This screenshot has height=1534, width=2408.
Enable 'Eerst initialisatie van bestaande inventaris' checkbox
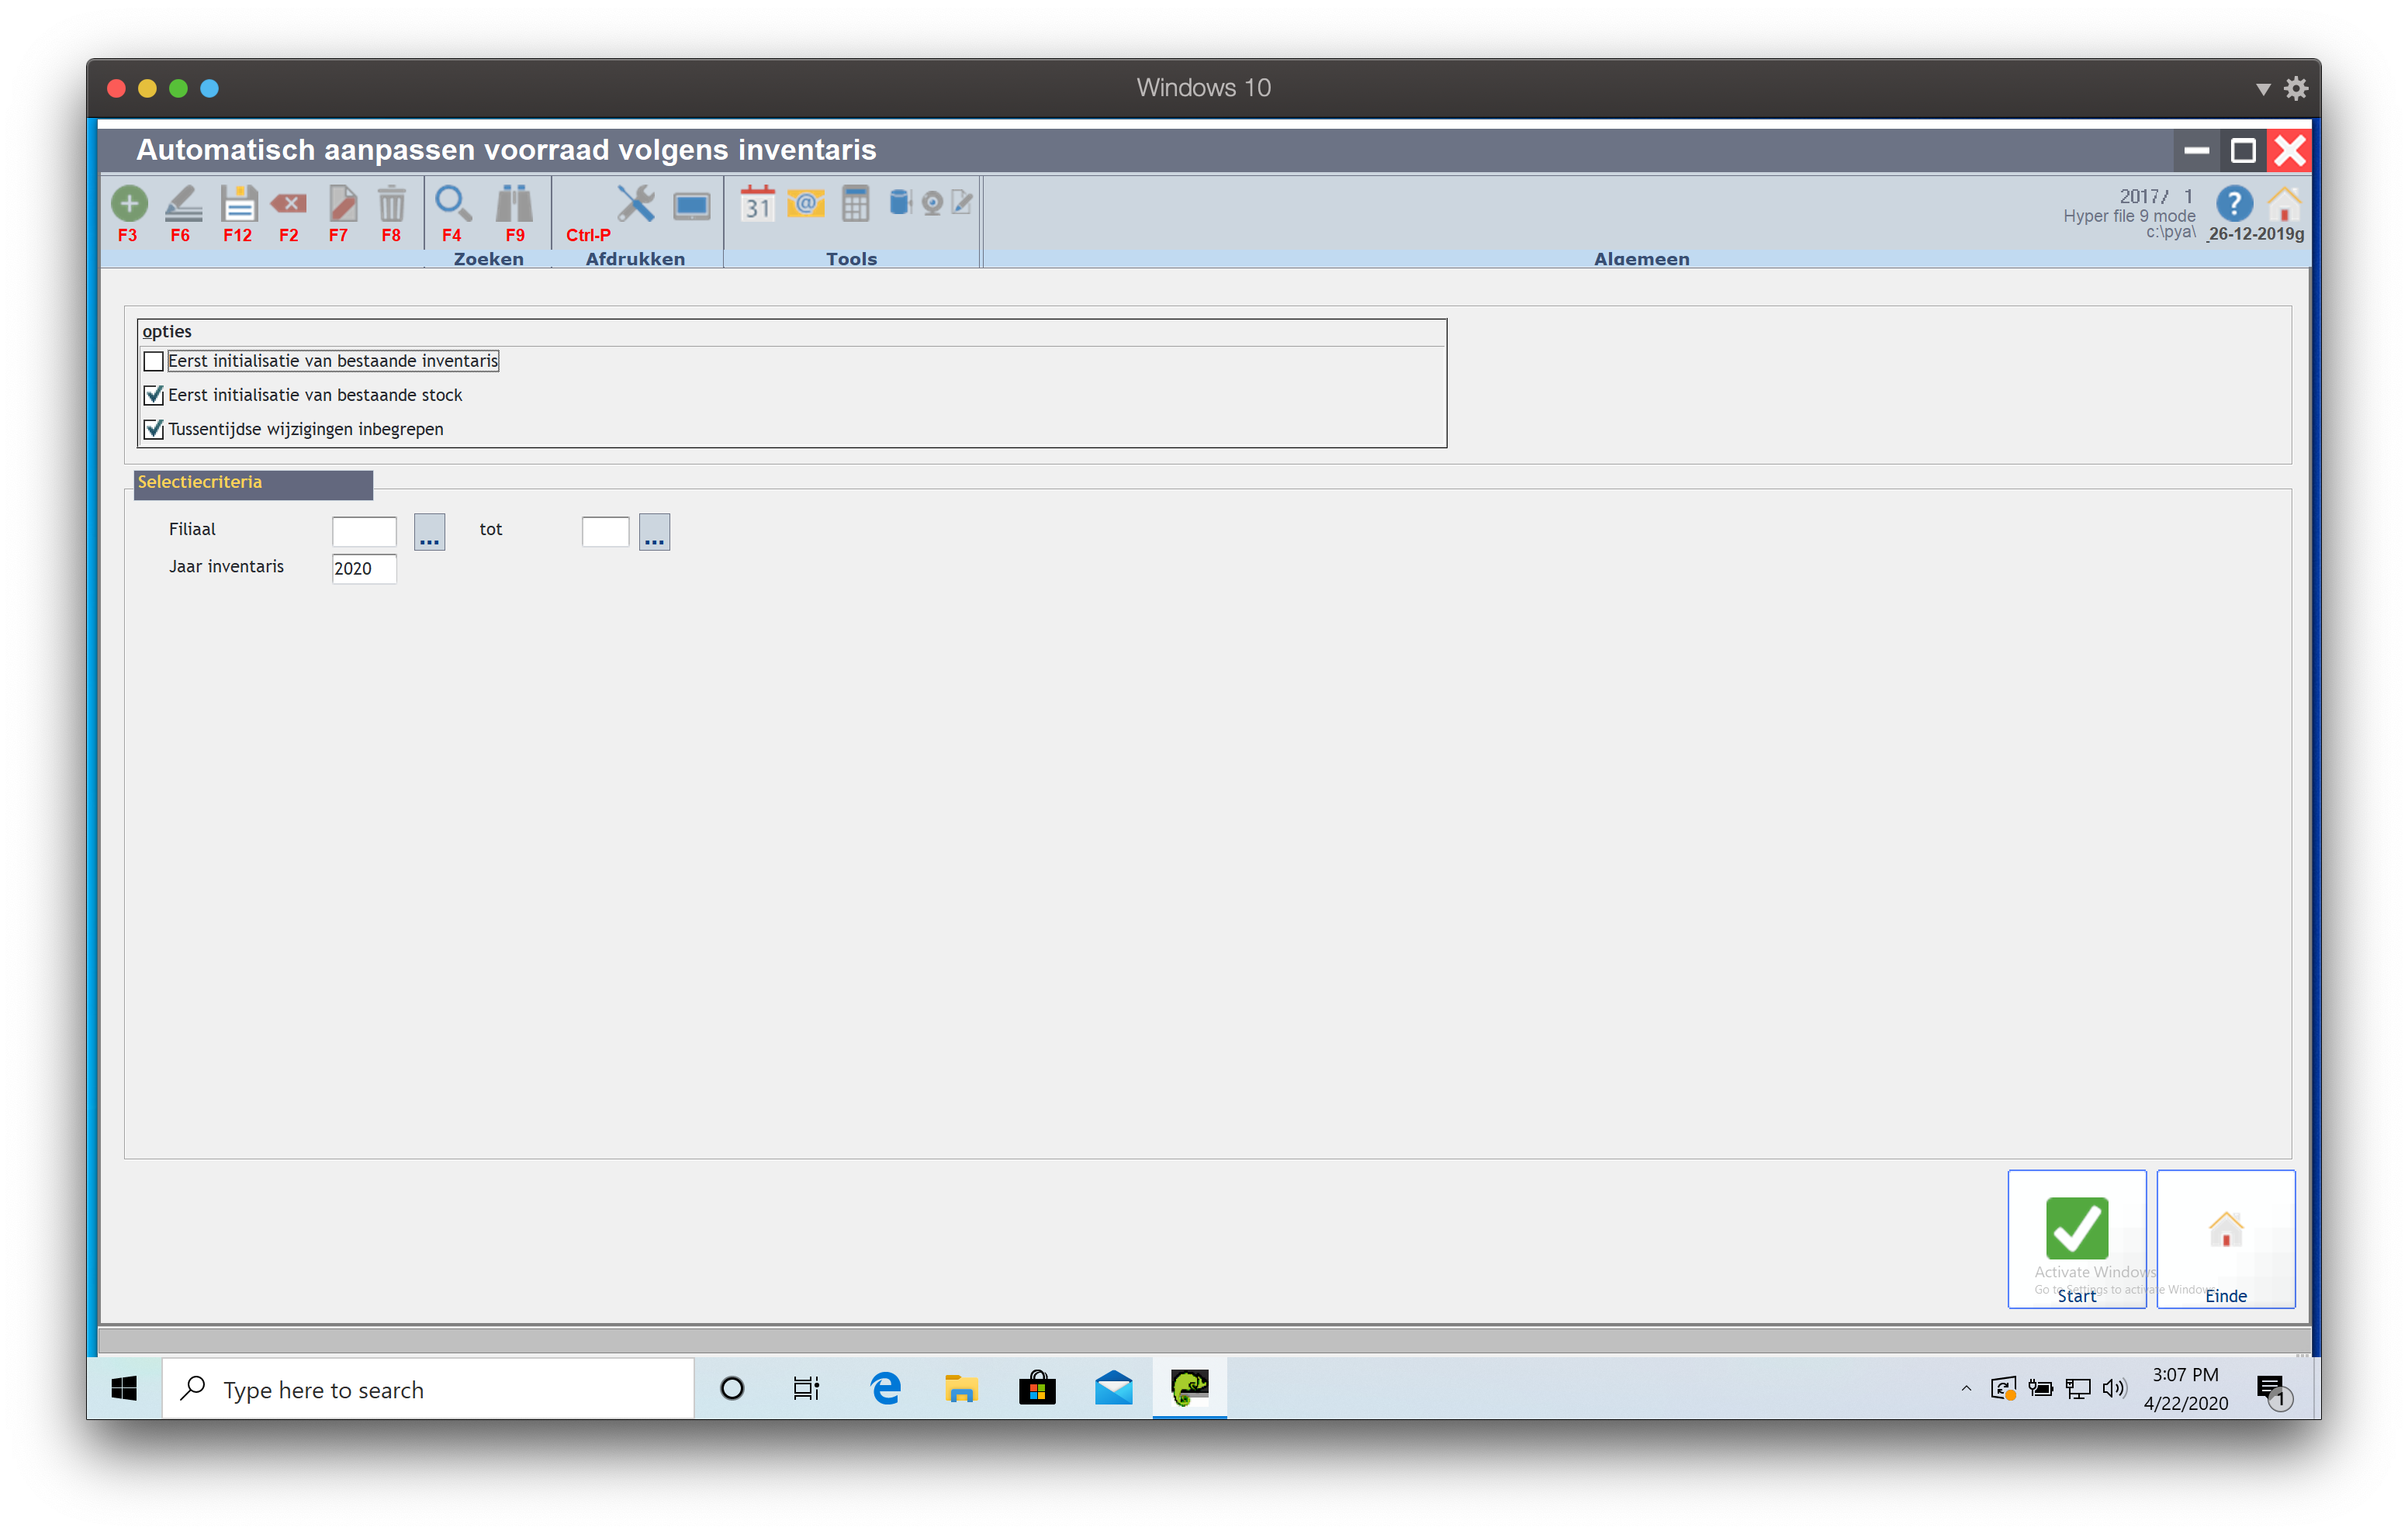[x=154, y=361]
